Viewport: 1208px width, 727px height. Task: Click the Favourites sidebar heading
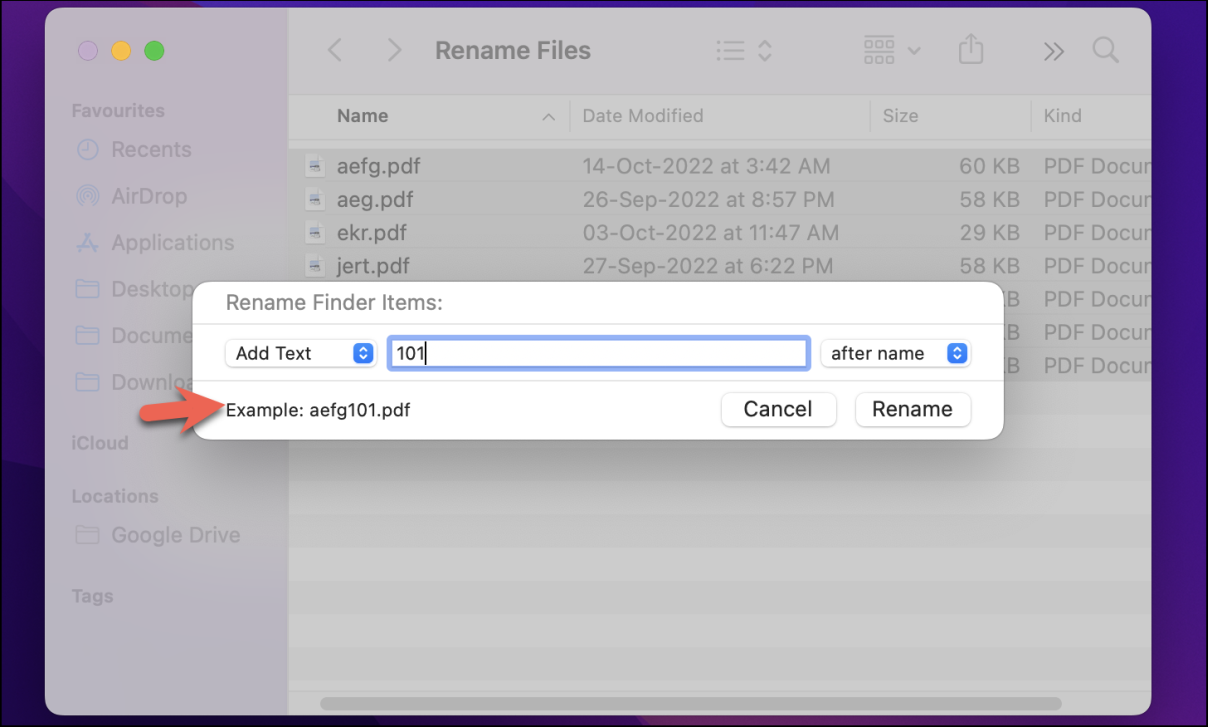pyautogui.click(x=118, y=111)
